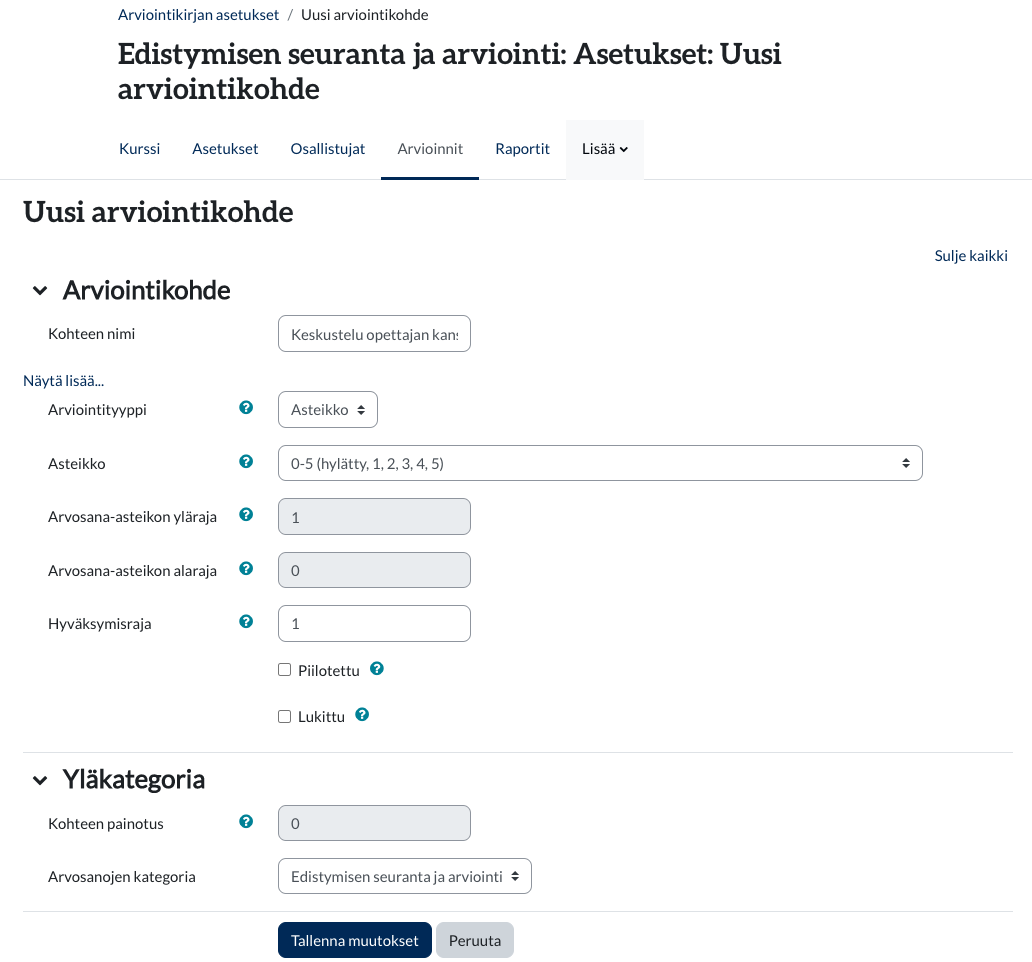Image resolution: width=1032 pixels, height=962 pixels.
Task: Click help icon for Arvosana-asteikon yläraja
Action: [x=246, y=515]
